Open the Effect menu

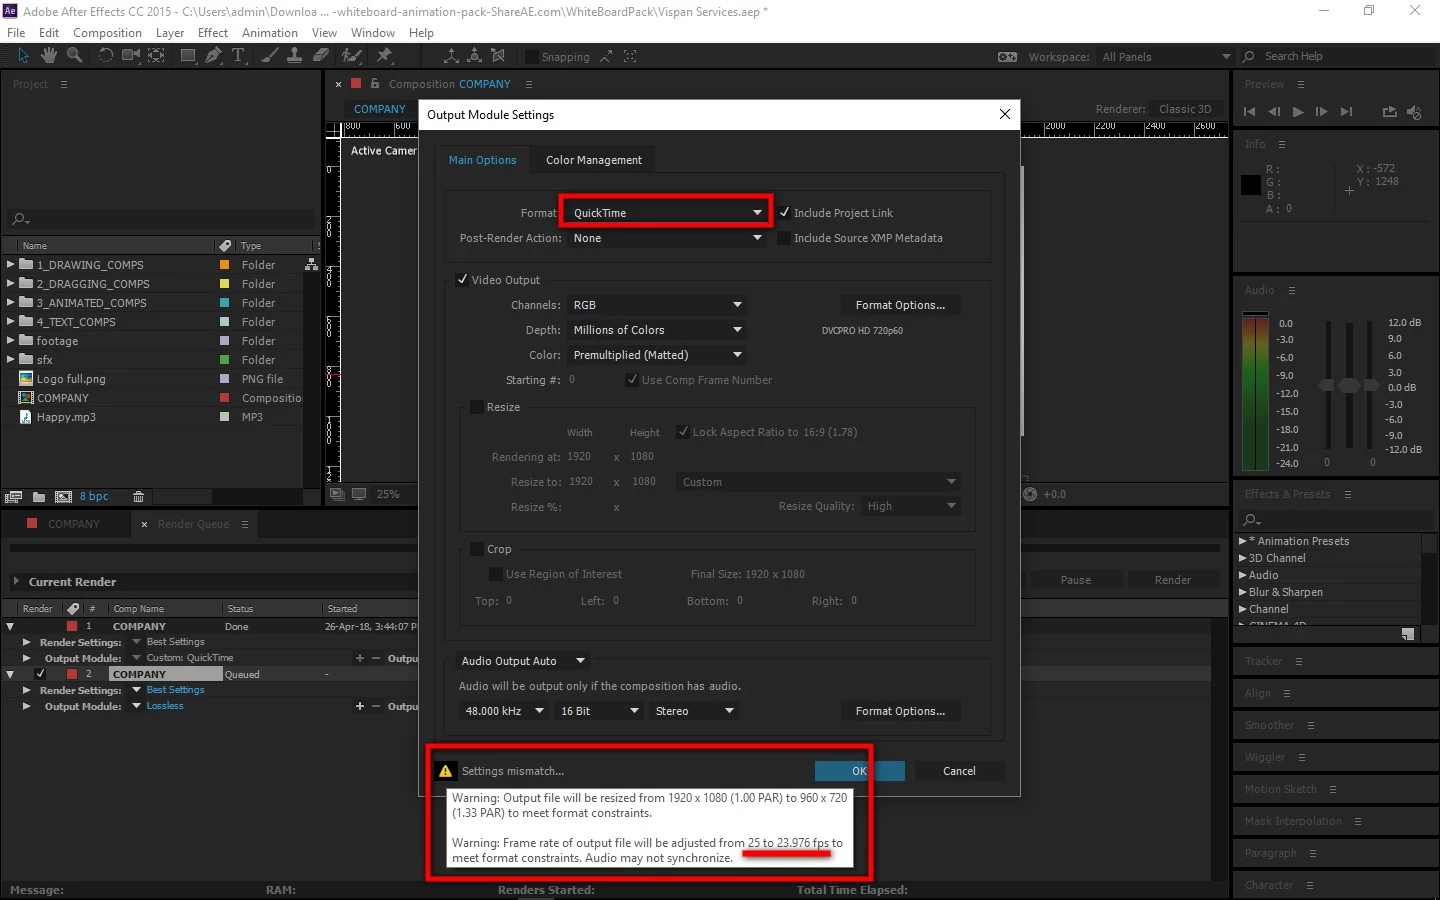[213, 32]
